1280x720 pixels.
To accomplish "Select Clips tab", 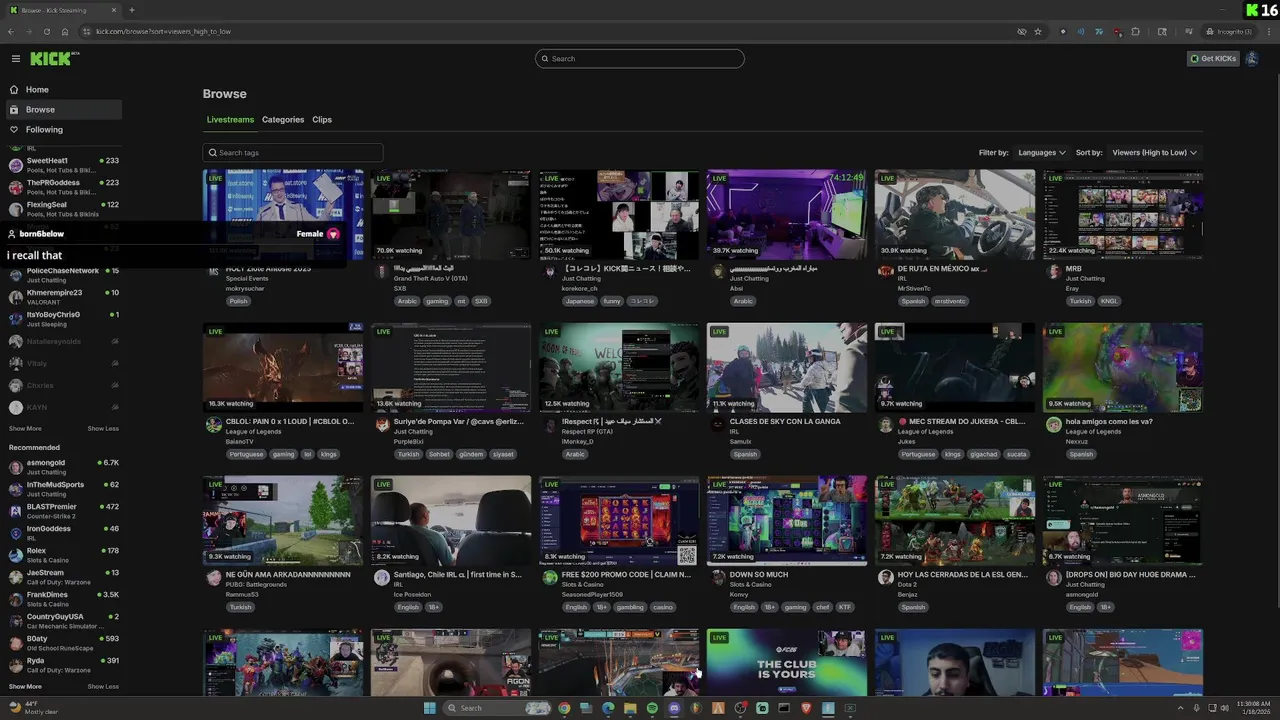I will point(322,120).
